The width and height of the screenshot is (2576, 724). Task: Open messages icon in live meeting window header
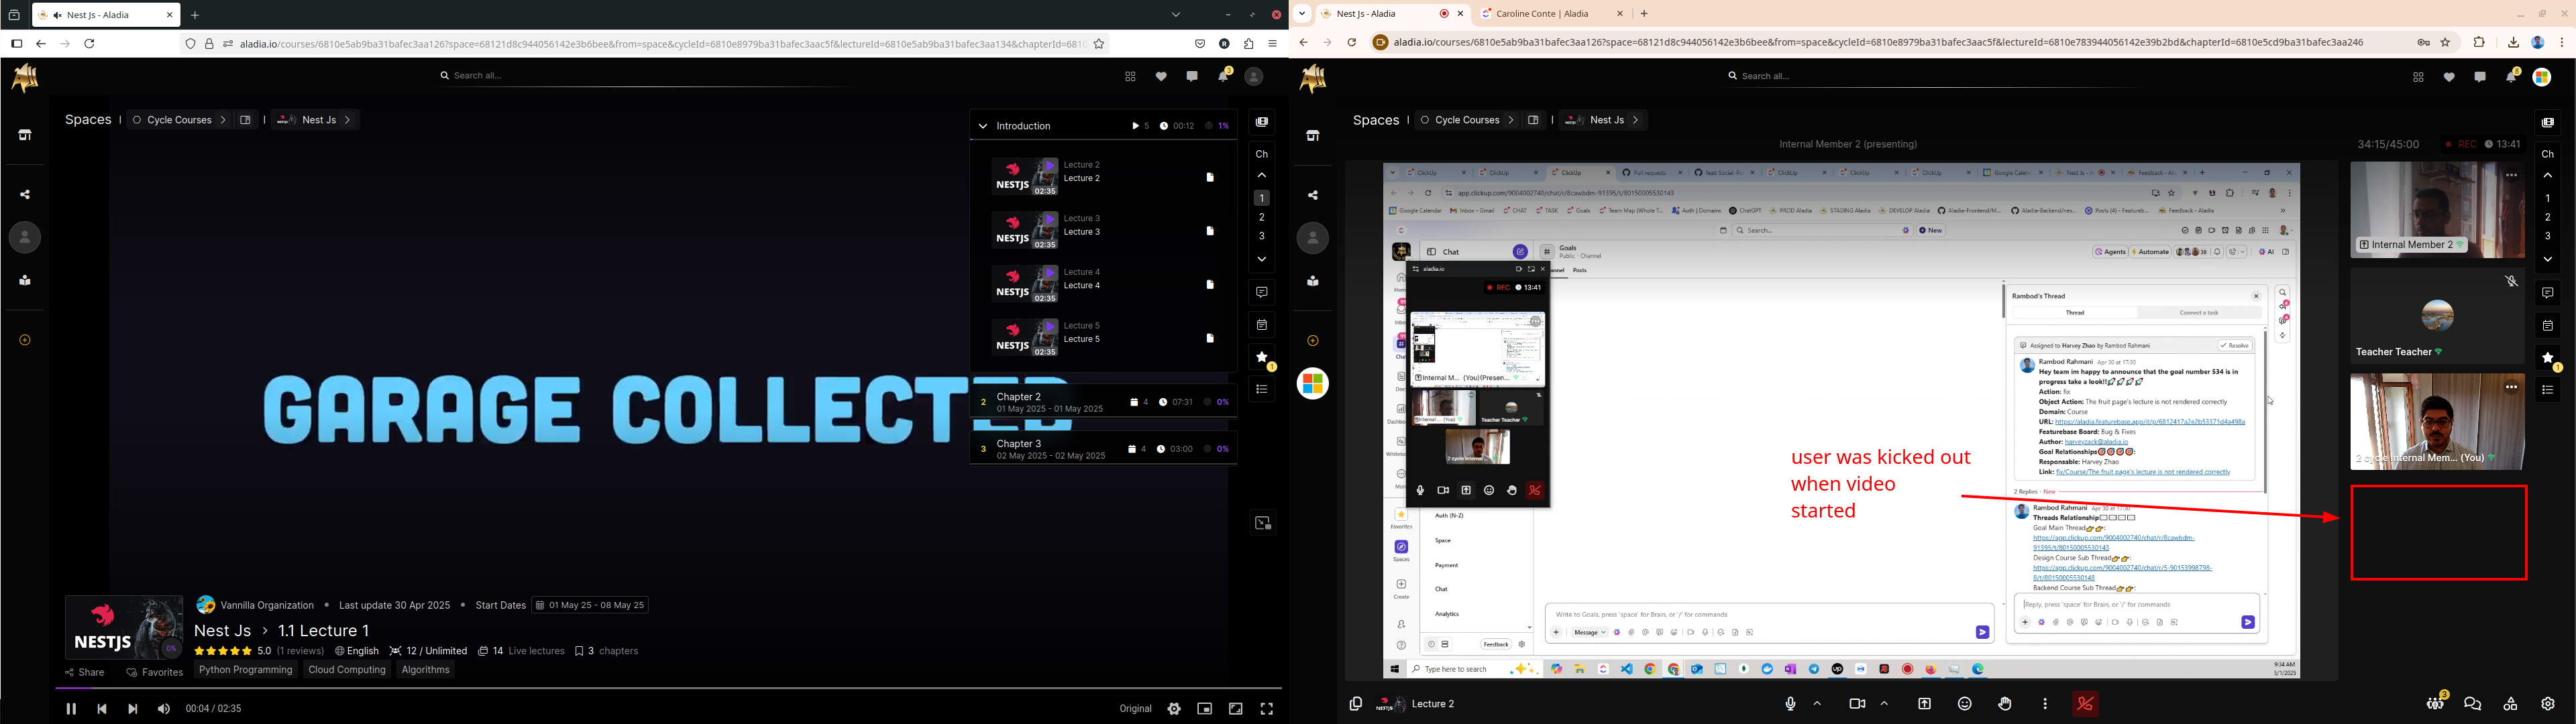[2480, 77]
